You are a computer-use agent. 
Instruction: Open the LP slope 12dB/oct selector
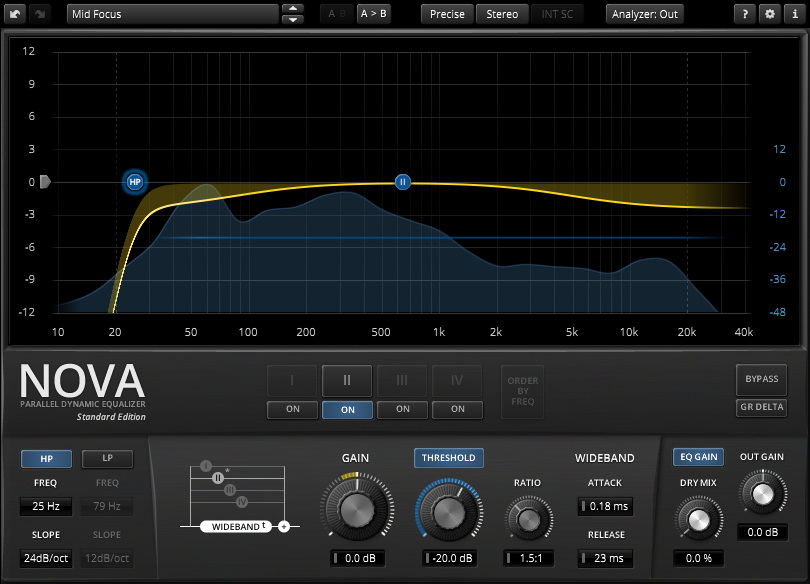107,558
